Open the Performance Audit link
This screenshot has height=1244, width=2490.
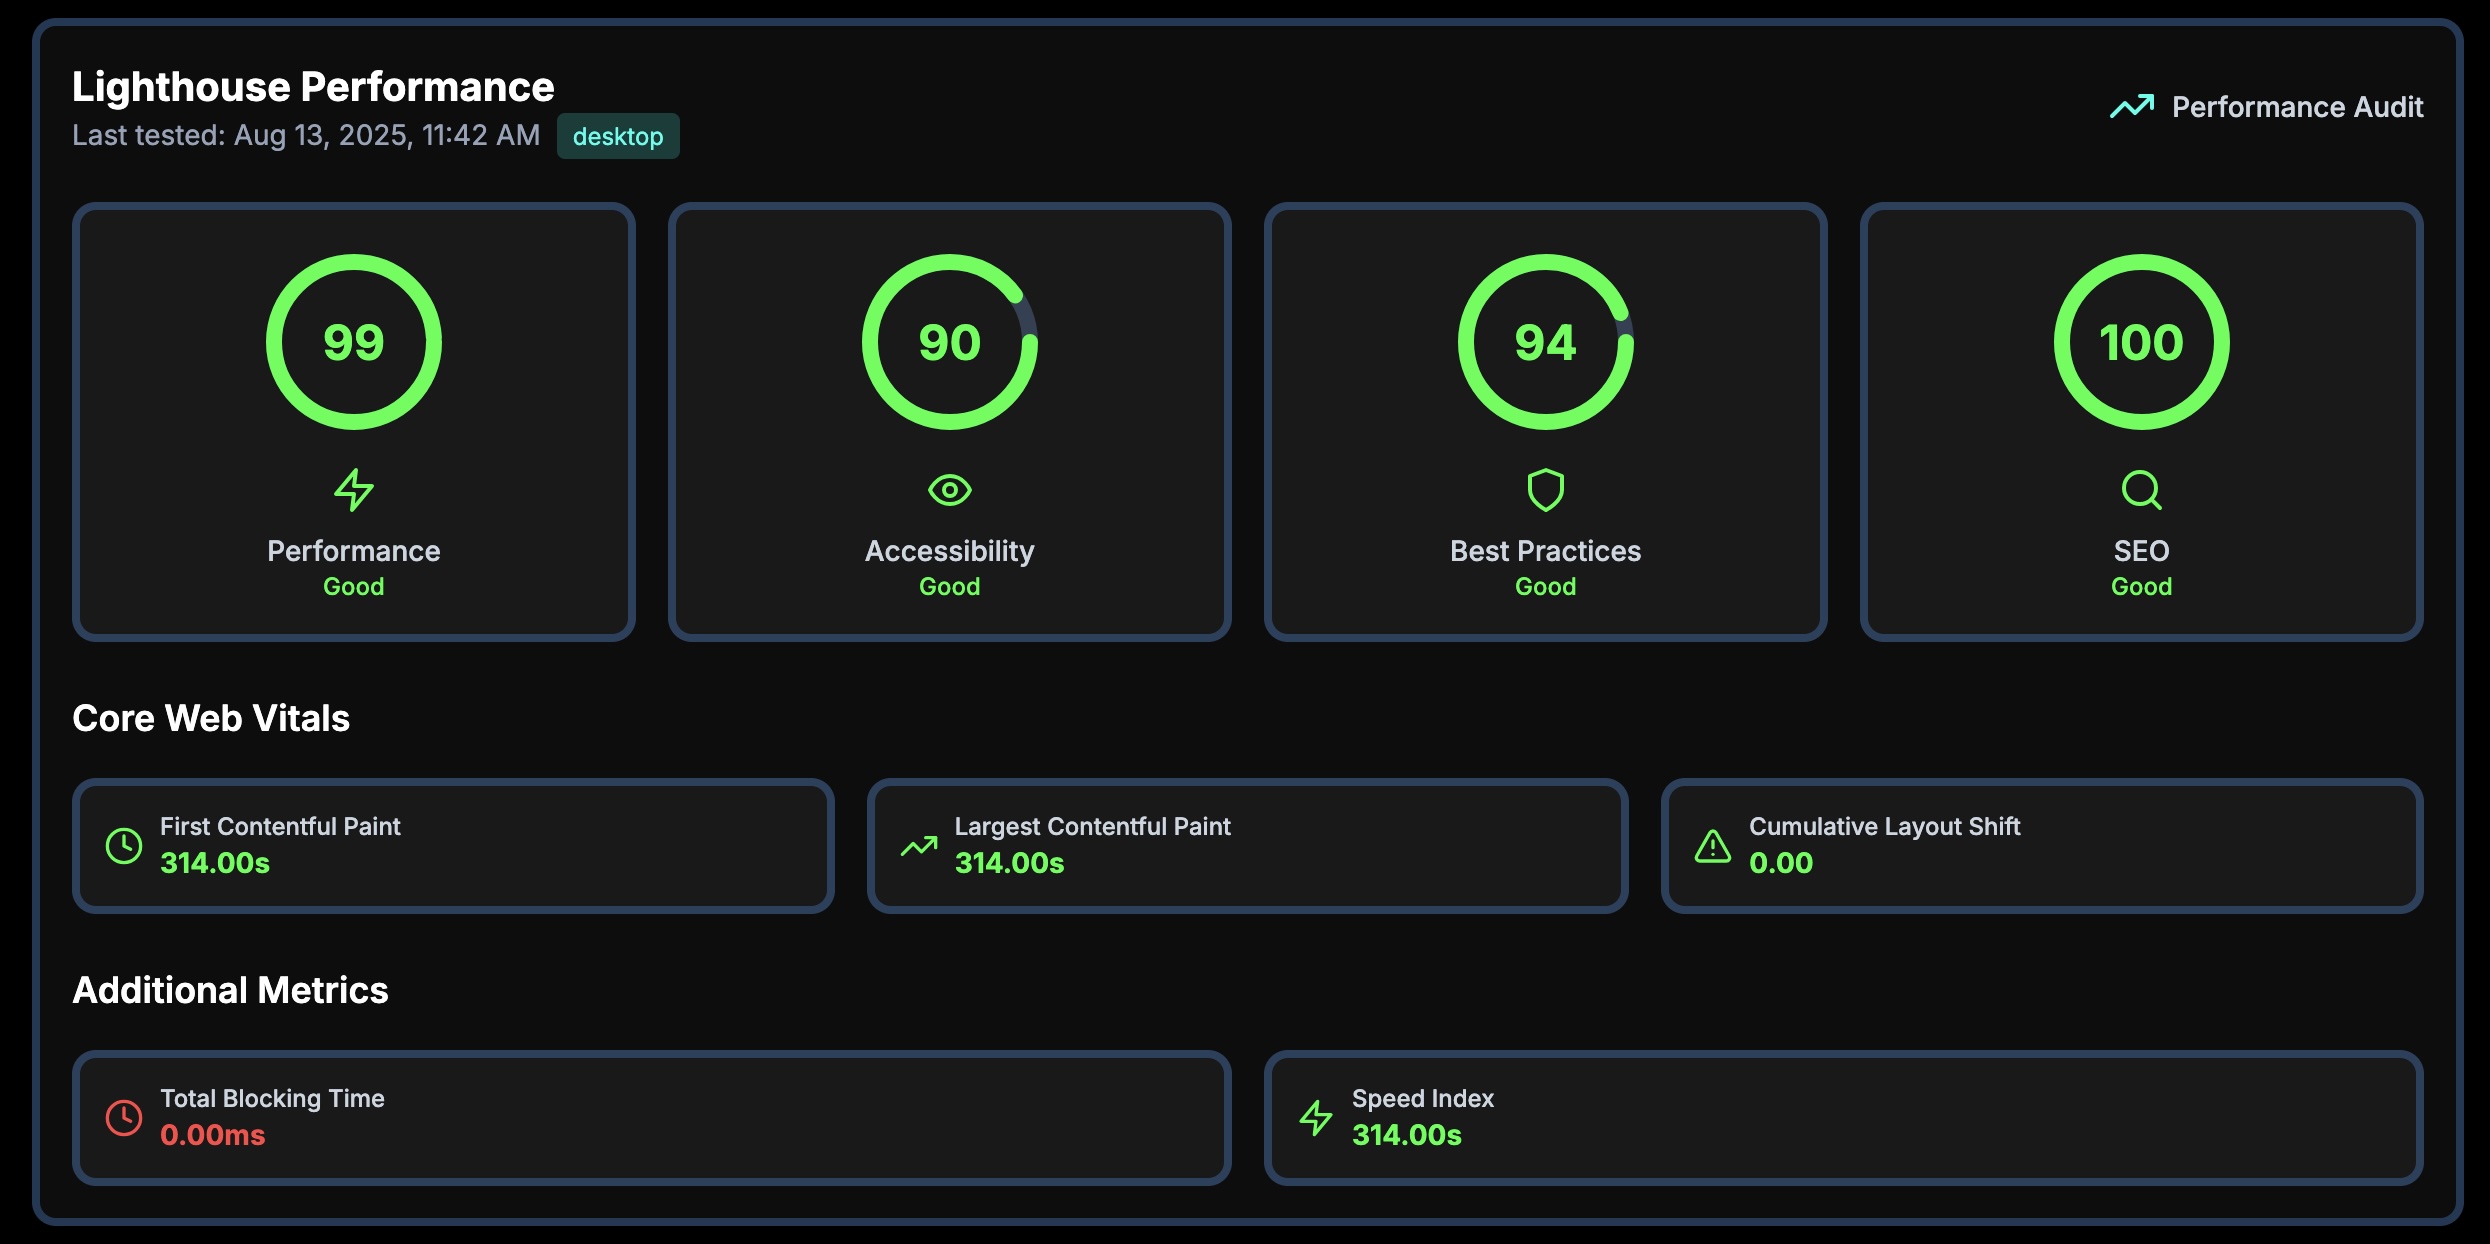[2296, 107]
